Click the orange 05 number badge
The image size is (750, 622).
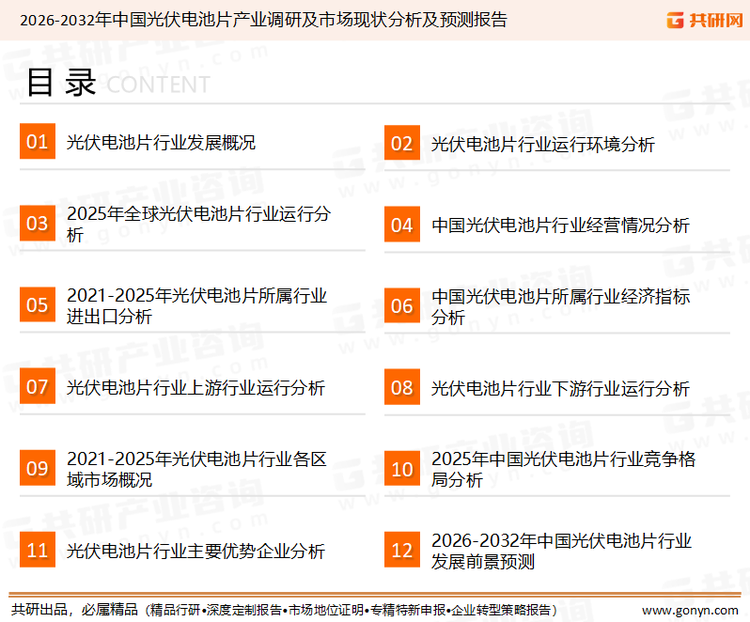click(x=37, y=305)
